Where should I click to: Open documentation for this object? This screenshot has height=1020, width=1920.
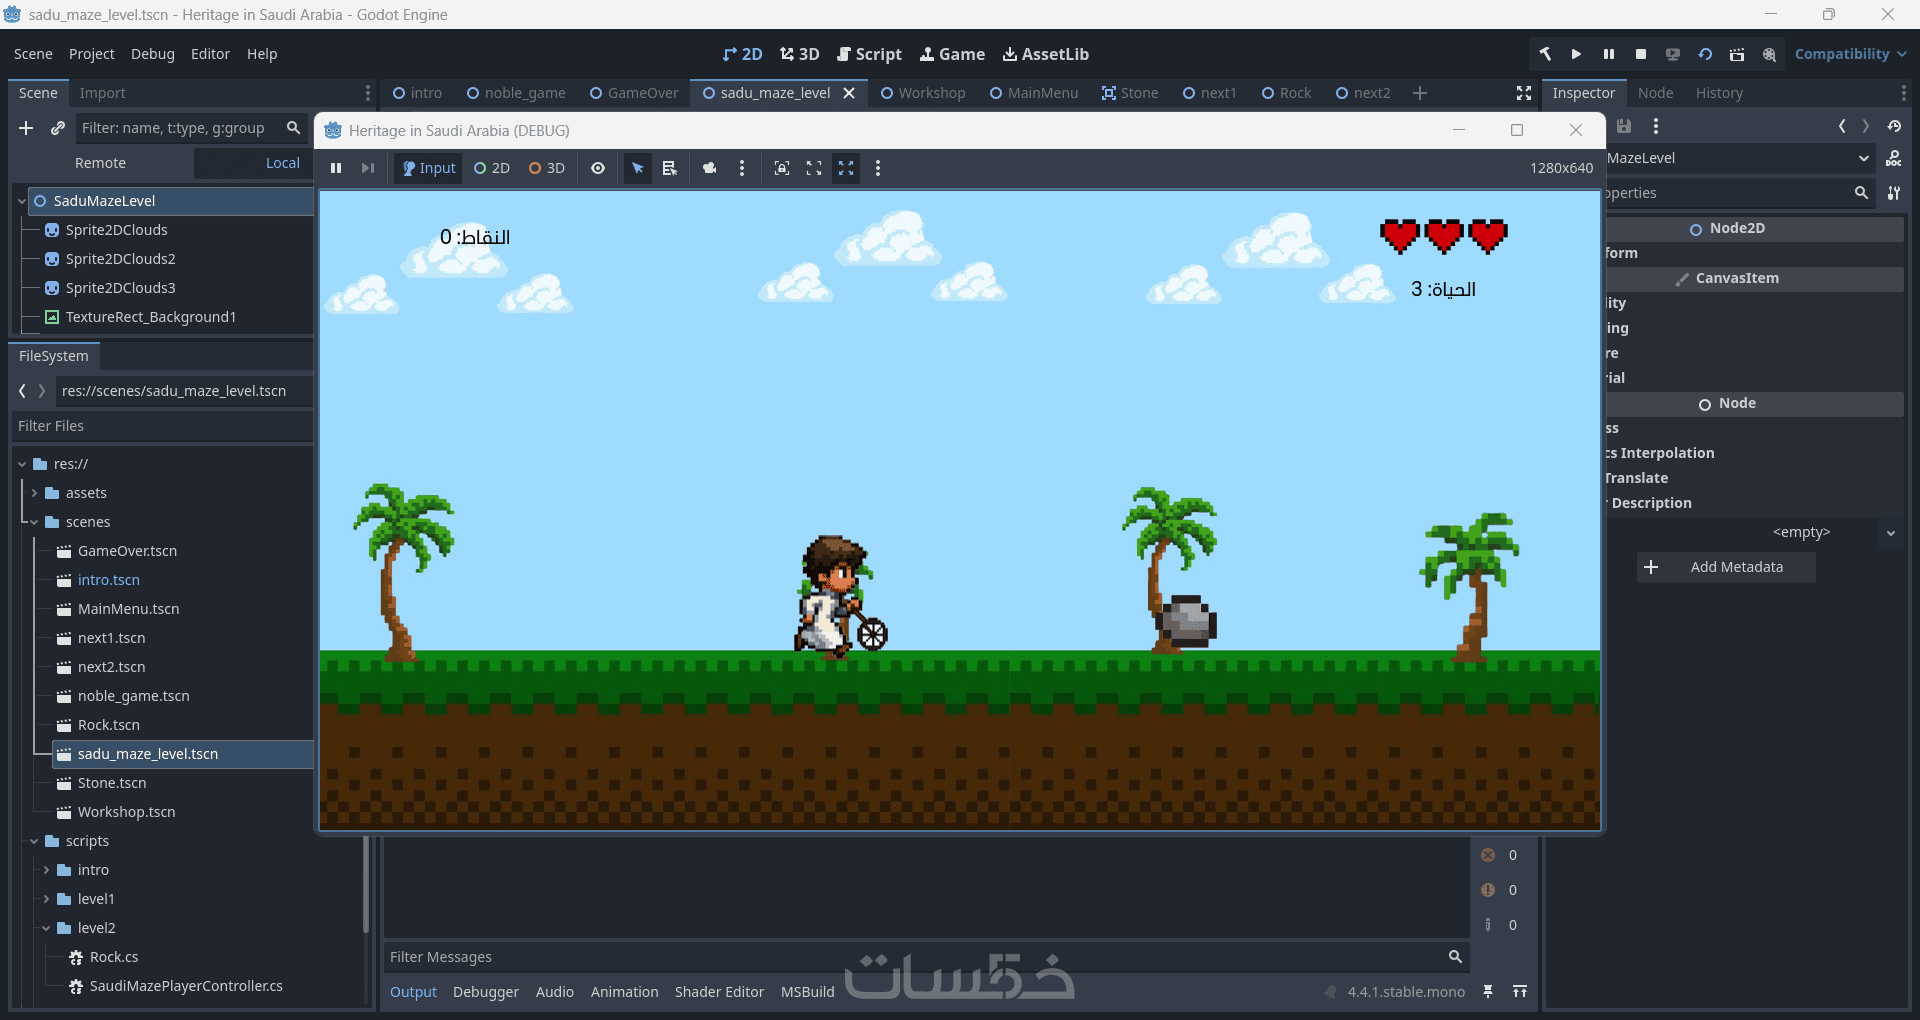click(x=1893, y=158)
